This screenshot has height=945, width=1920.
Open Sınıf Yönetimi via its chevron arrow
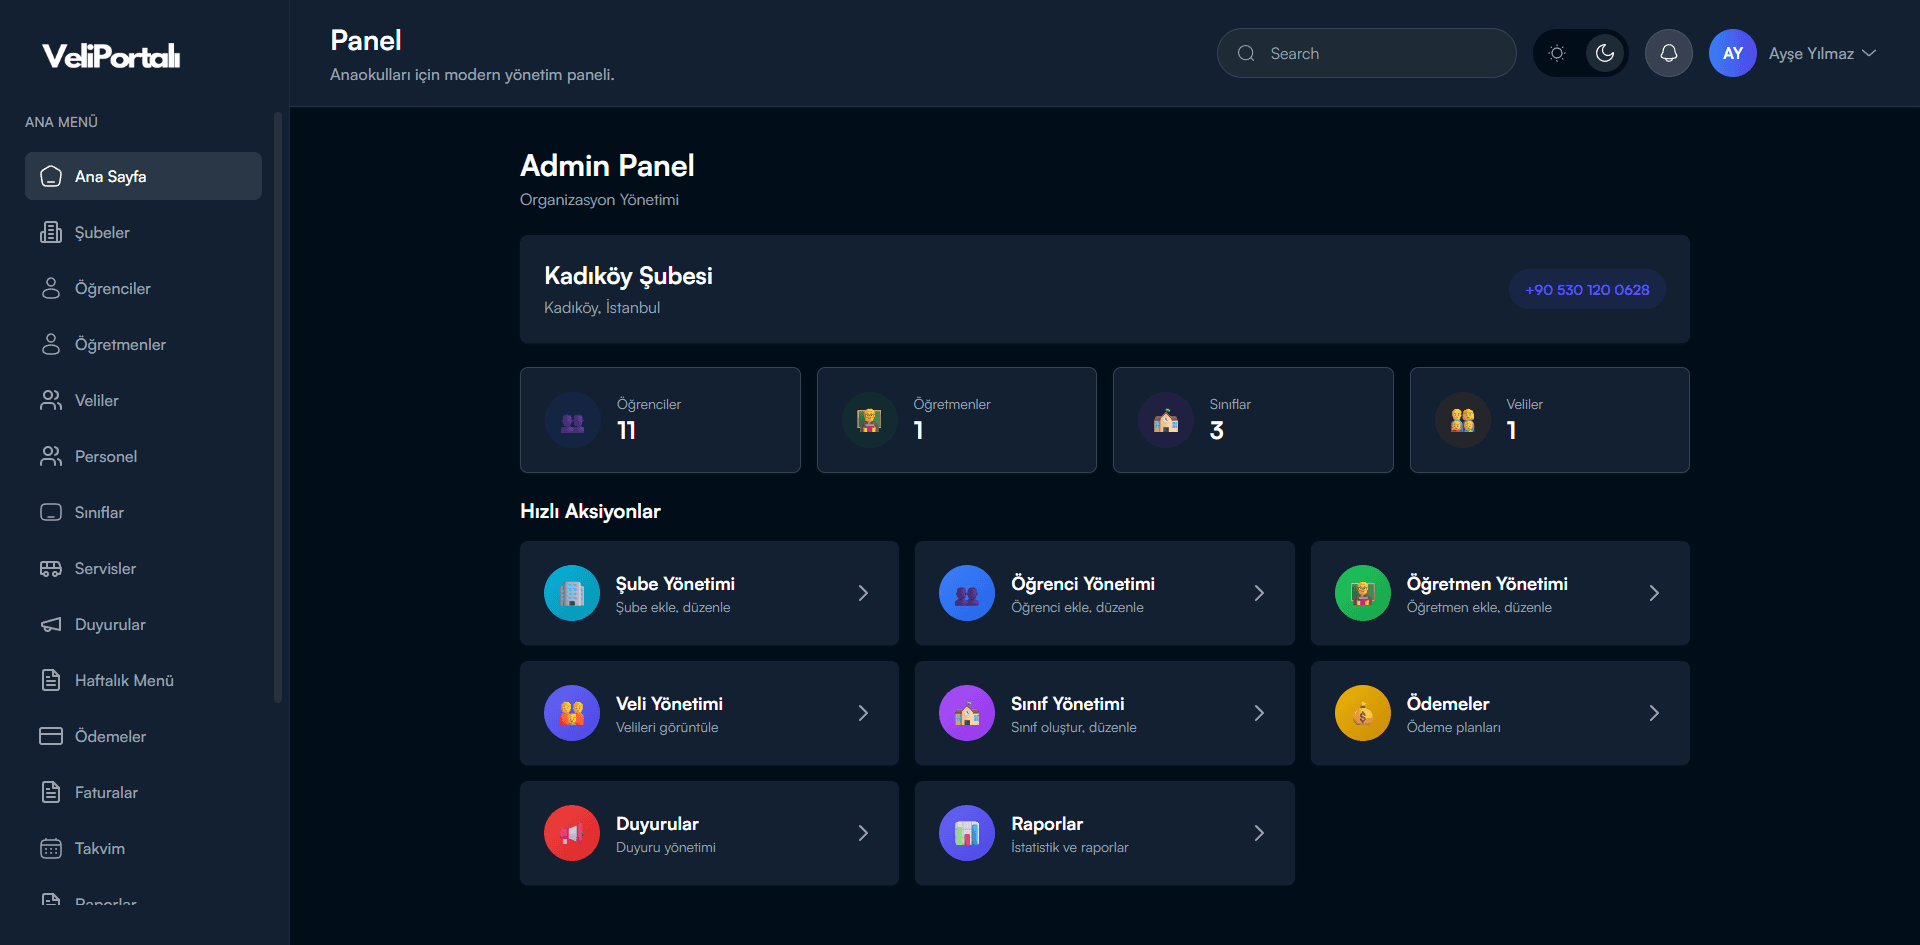coord(1259,713)
